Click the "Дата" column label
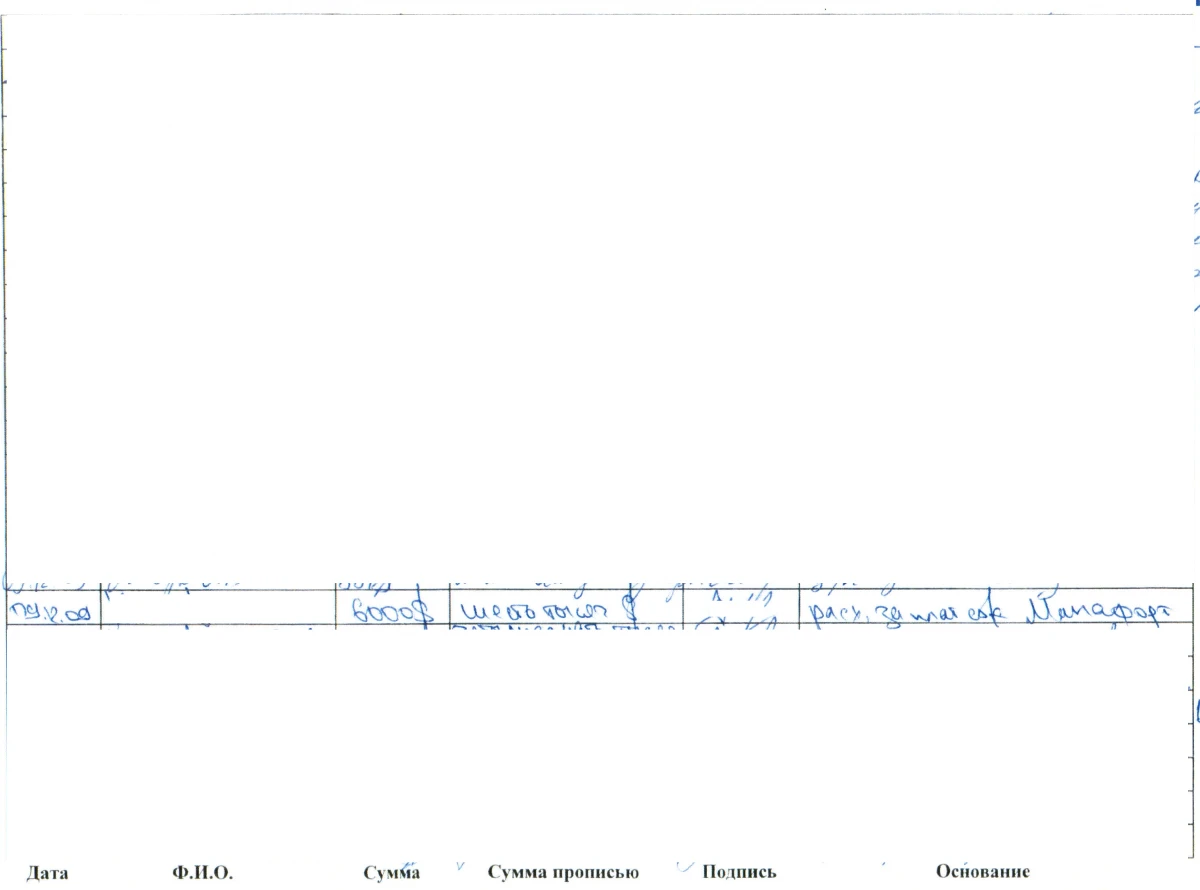Screen dimensions: 1200x890 (x=48, y=873)
